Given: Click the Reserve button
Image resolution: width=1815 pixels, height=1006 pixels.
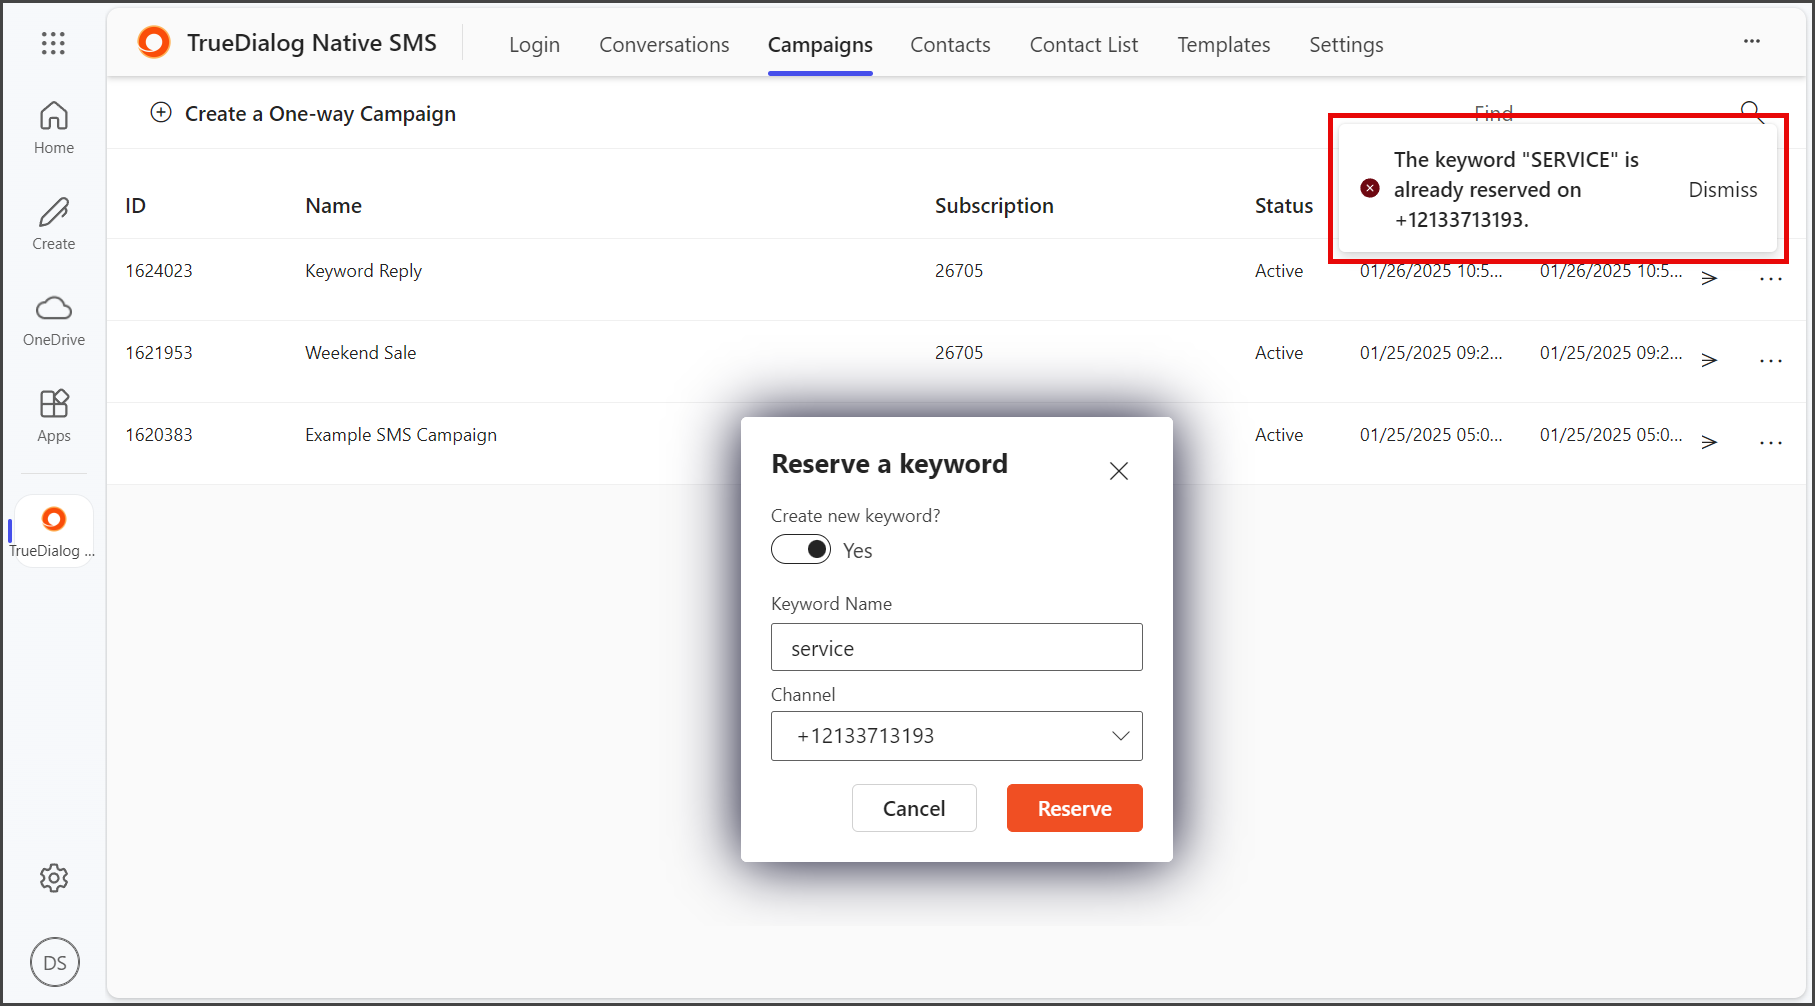Looking at the screenshot, I should coord(1075,808).
